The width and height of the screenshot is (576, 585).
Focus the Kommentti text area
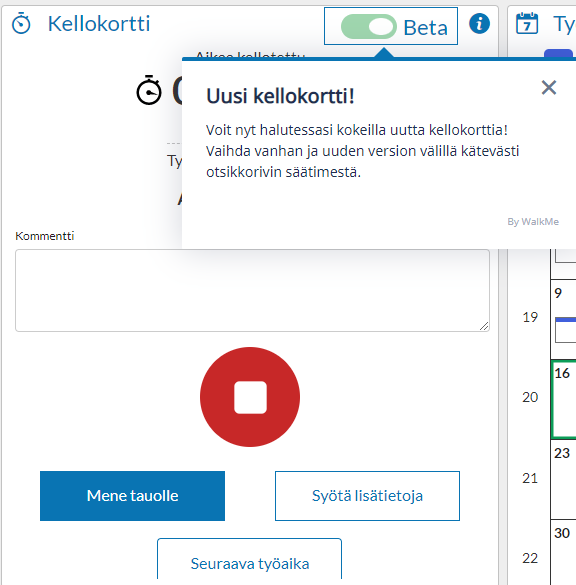click(253, 290)
